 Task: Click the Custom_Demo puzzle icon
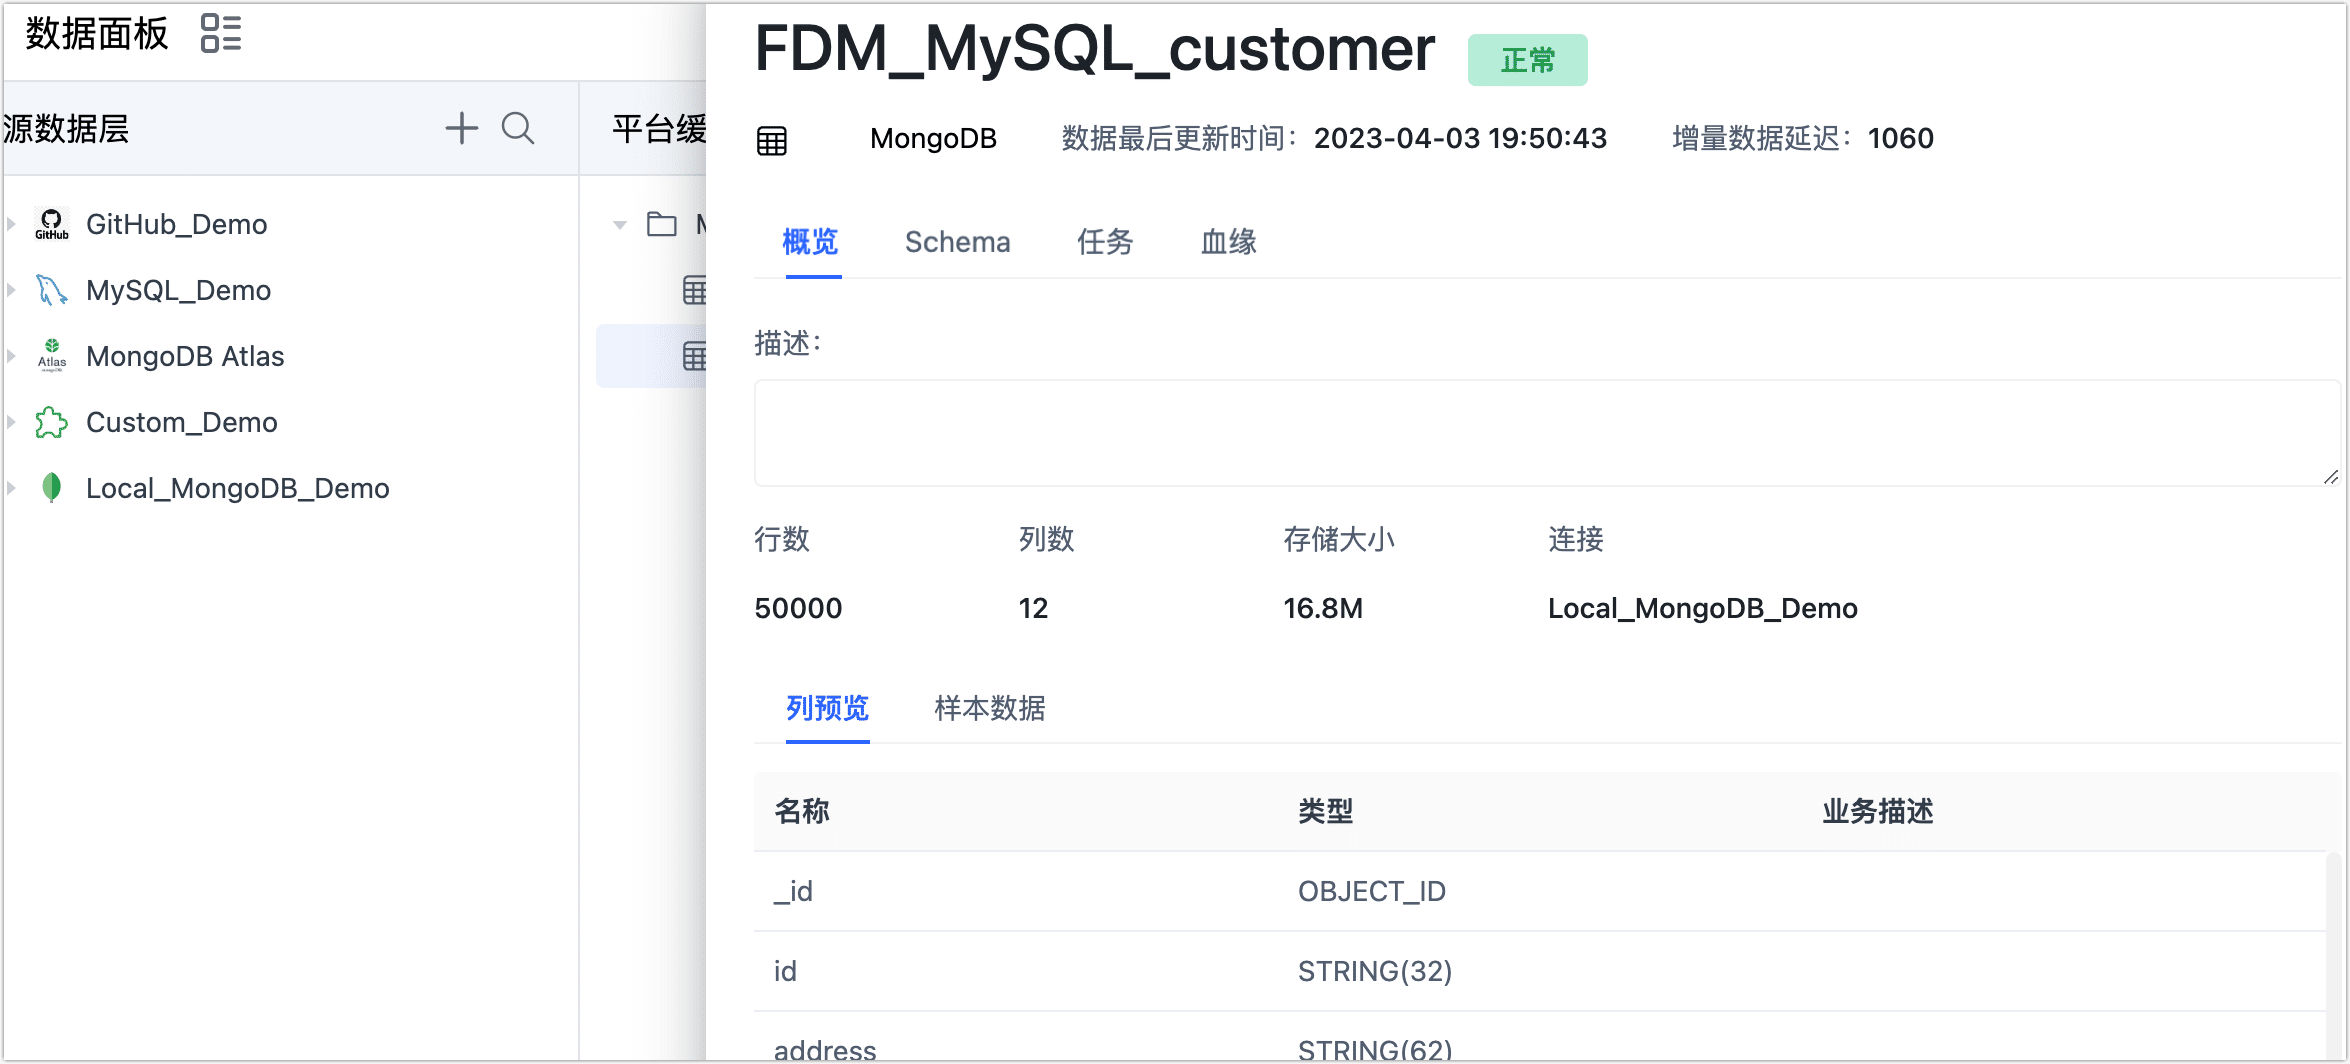(51, 422)
